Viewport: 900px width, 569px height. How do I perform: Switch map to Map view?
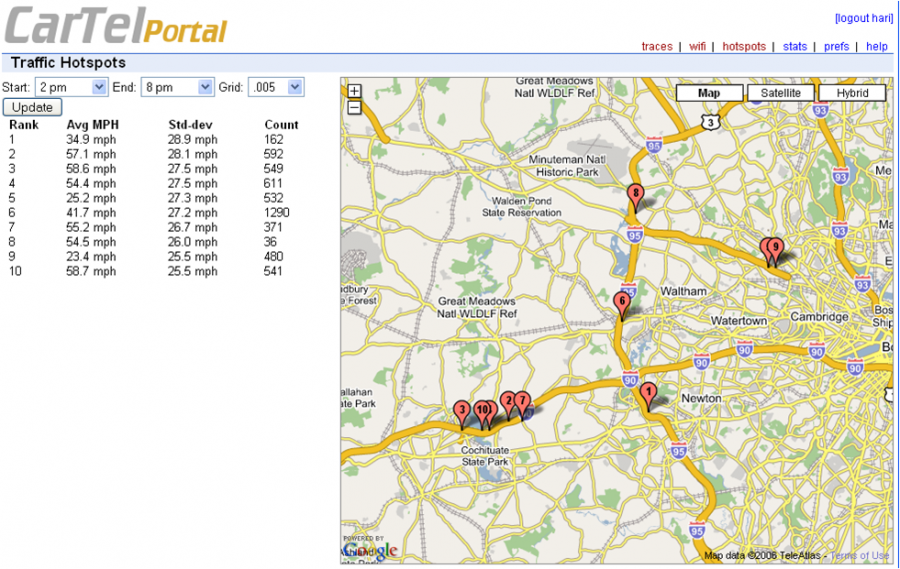tap(709, 93)
